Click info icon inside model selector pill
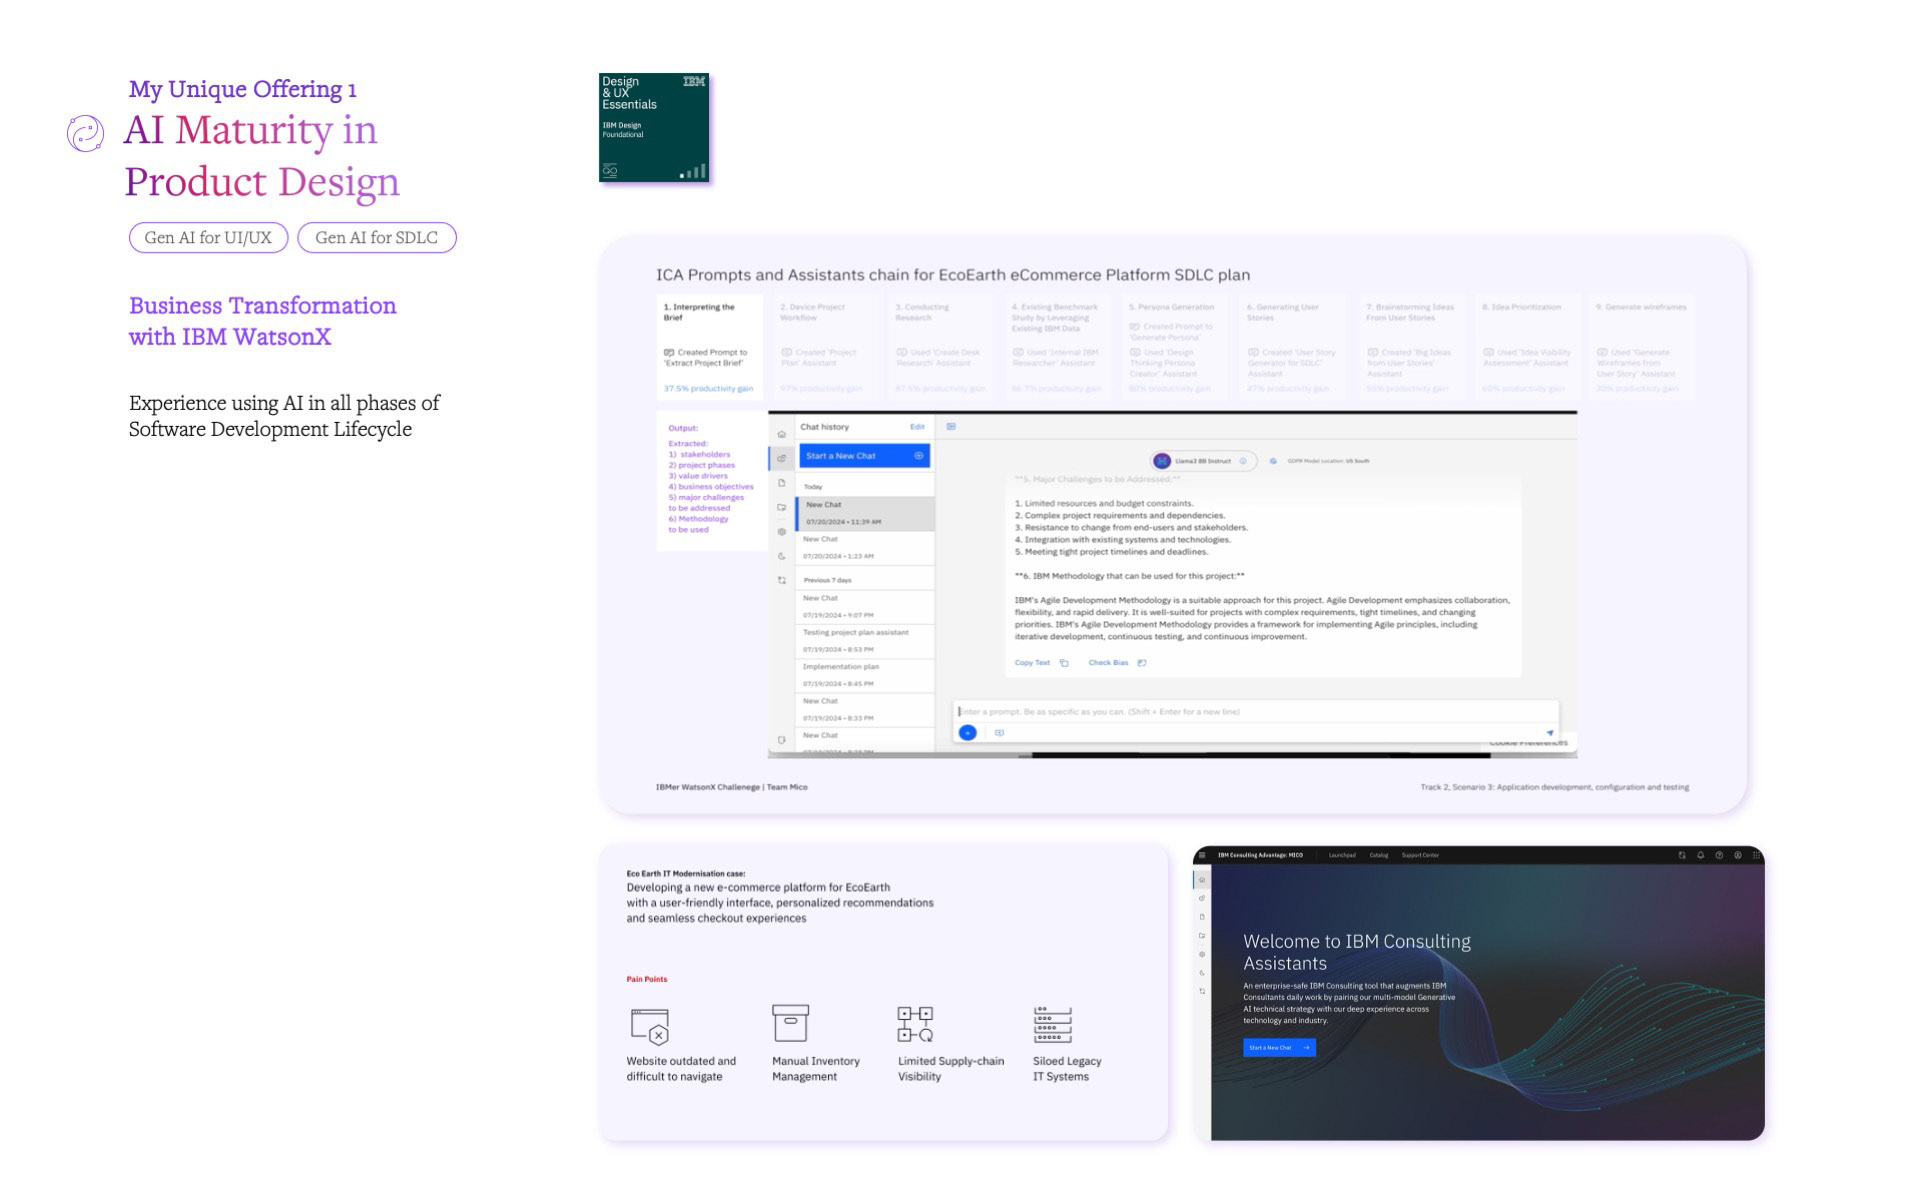The image size is (1920, 1188). (1243, 461)
